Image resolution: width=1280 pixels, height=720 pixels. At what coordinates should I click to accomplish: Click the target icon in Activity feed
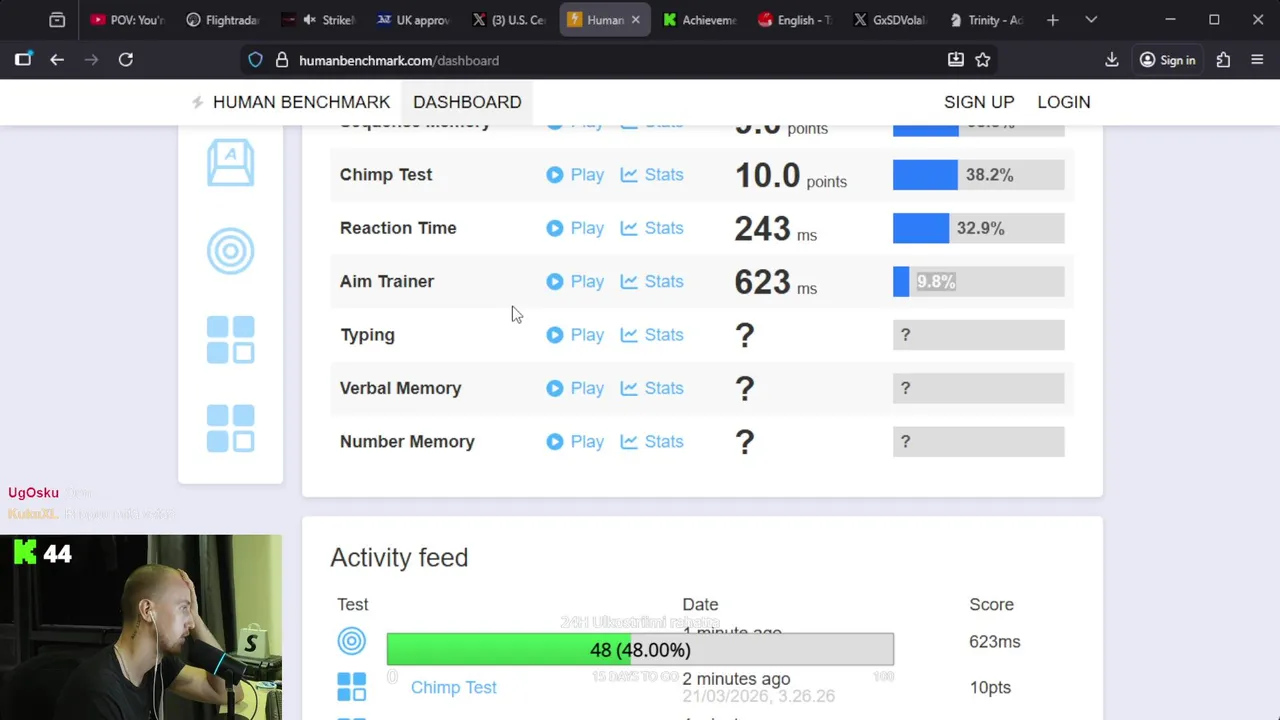pyautogui.click(x=352, y=641)
